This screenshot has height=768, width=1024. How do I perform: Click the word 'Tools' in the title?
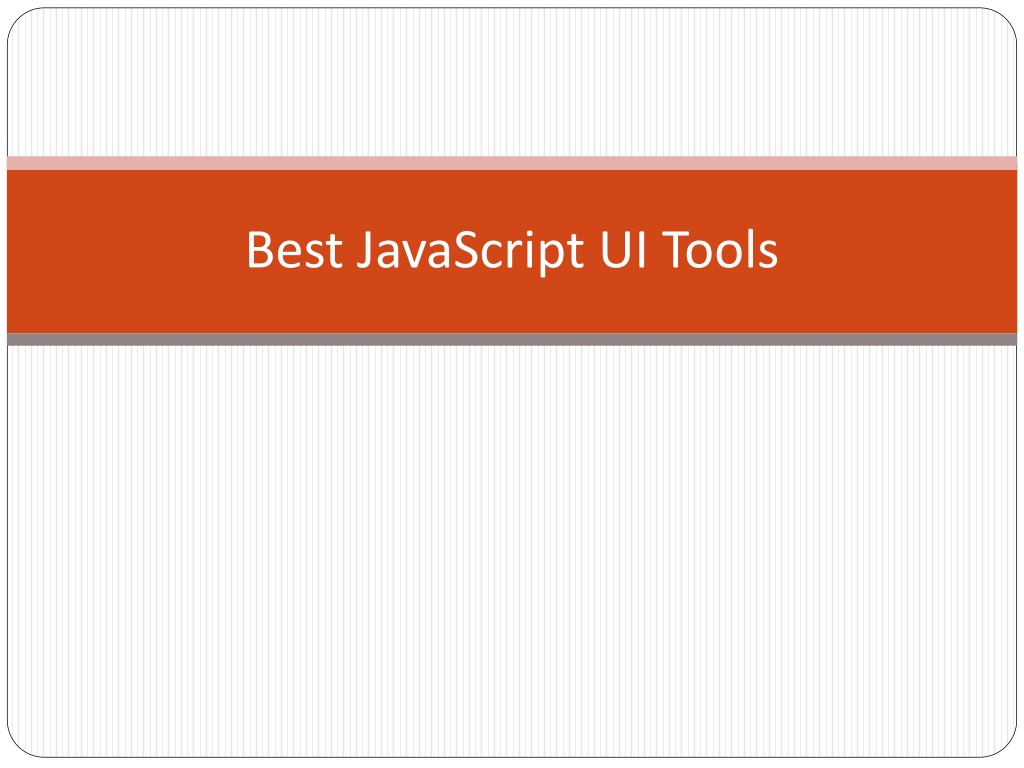[720, 249]
